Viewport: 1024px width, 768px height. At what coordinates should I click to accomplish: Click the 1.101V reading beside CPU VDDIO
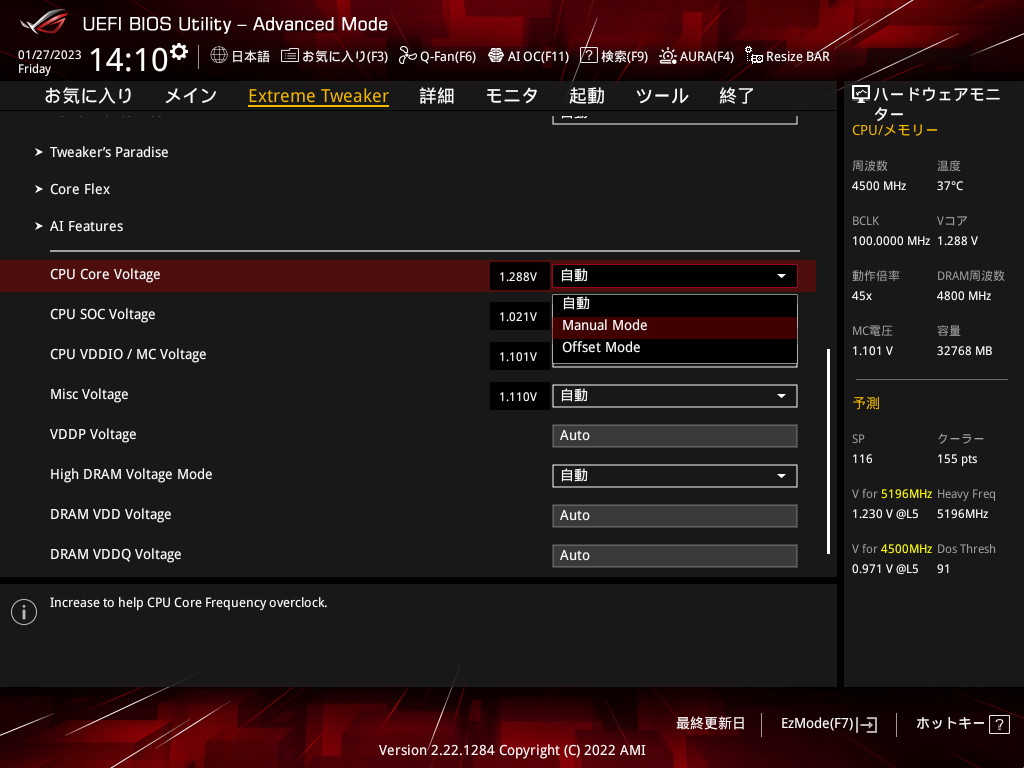pos(519,357)
